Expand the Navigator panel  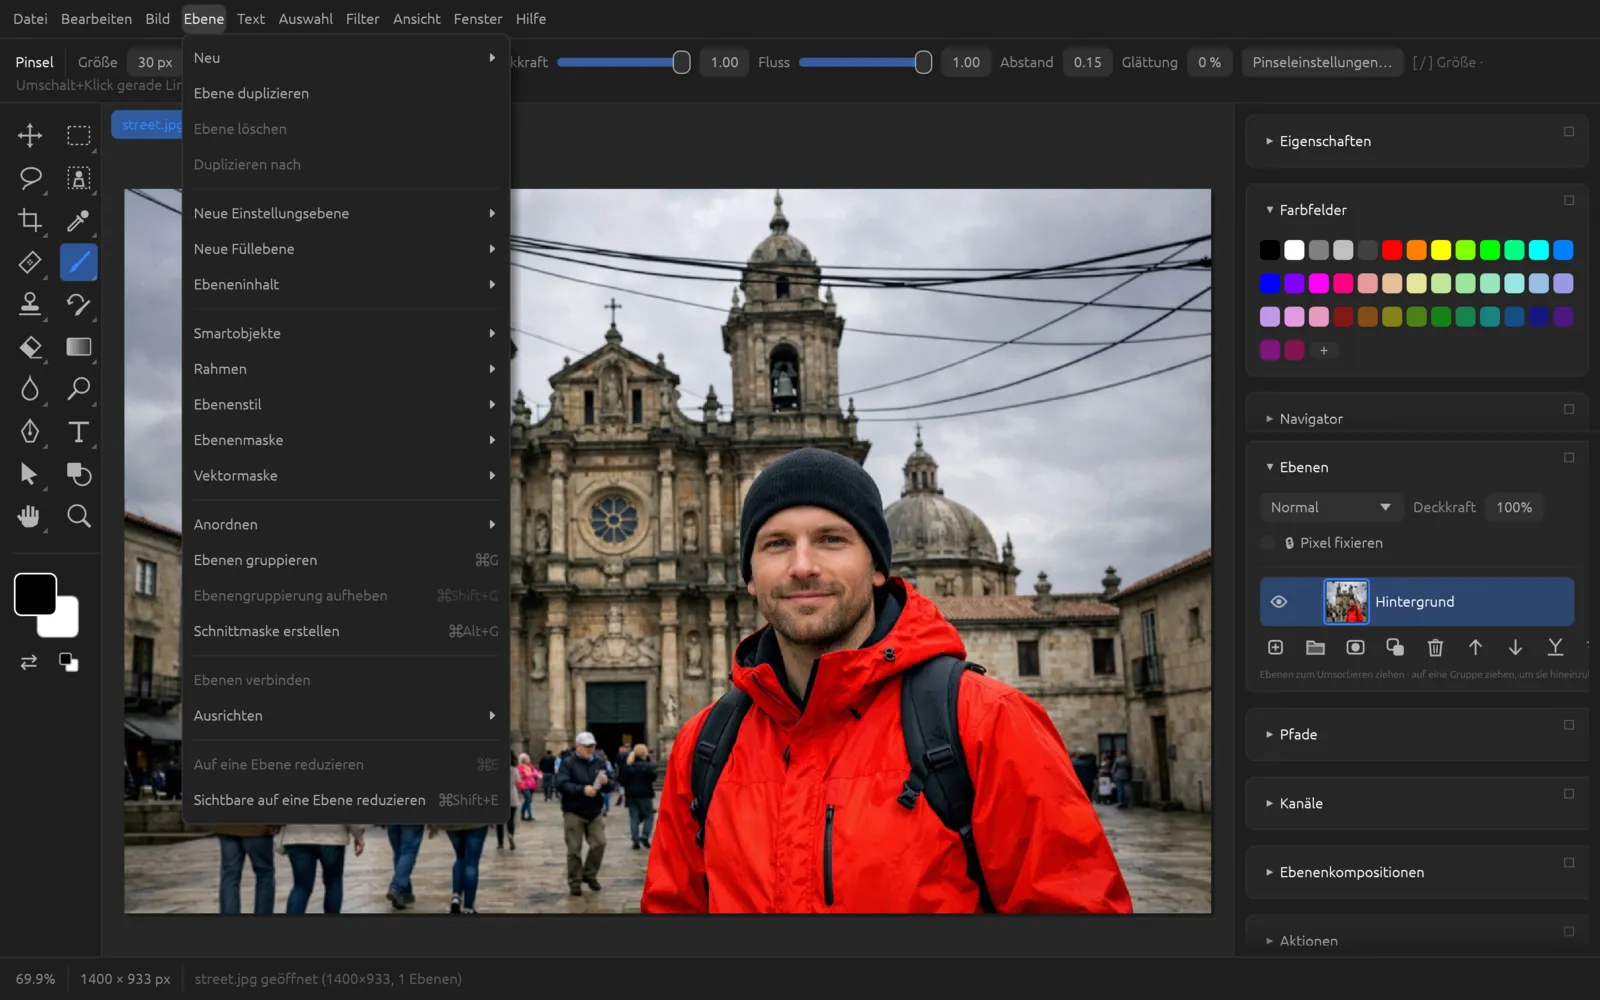pyautogui.click(x=1269, y=419)
